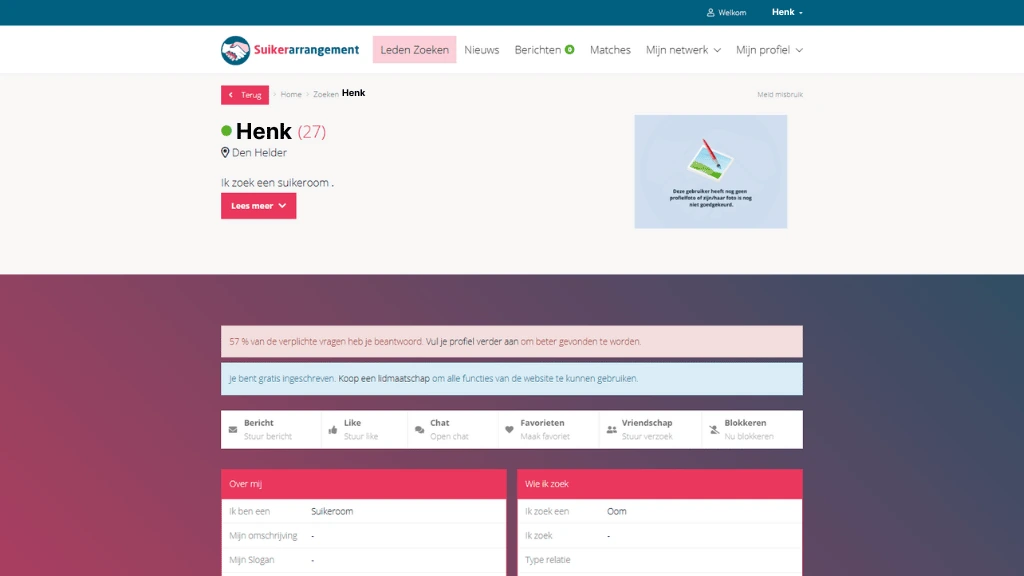This screenshot has width=1024, height=576.
Task: Click the profile photo placeholder image
Action: [710, 171]
